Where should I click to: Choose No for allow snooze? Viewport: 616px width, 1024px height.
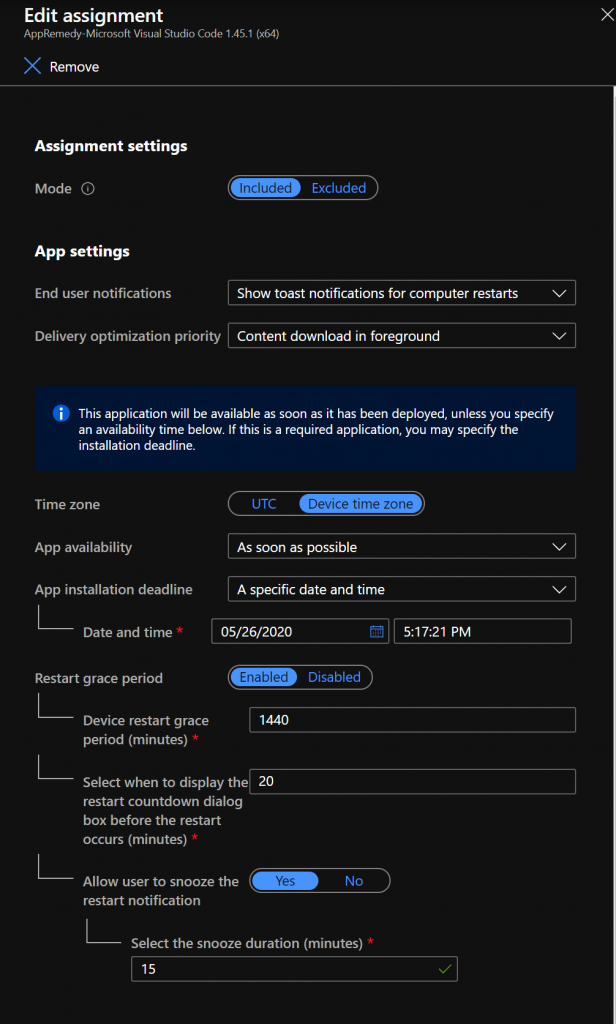point(353,881)
